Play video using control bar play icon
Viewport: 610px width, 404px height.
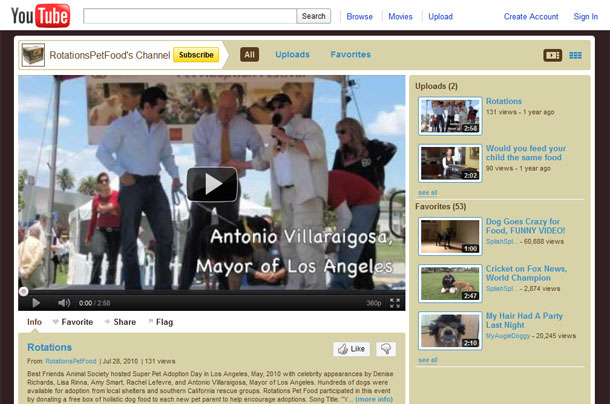[x=36, y=303]
